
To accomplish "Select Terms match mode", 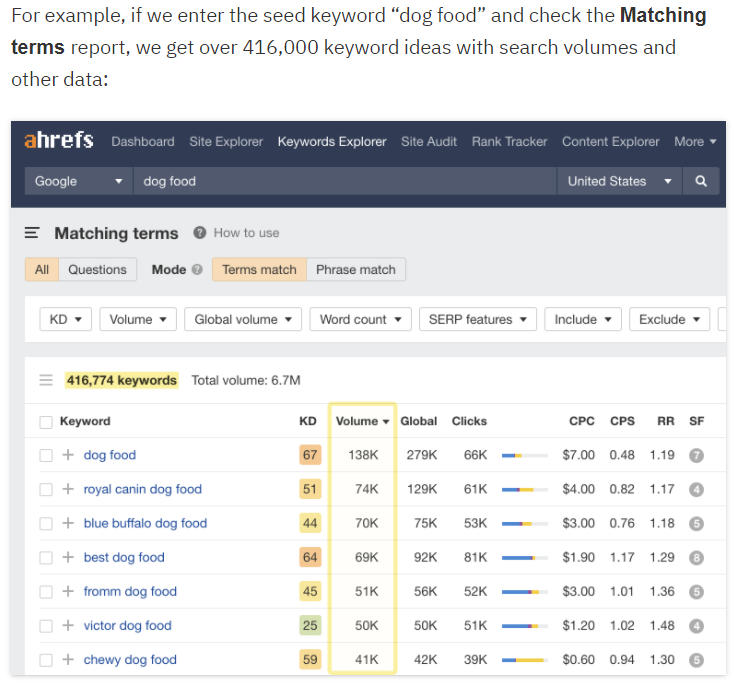I will pyautogui.click(x=259, y=269).
